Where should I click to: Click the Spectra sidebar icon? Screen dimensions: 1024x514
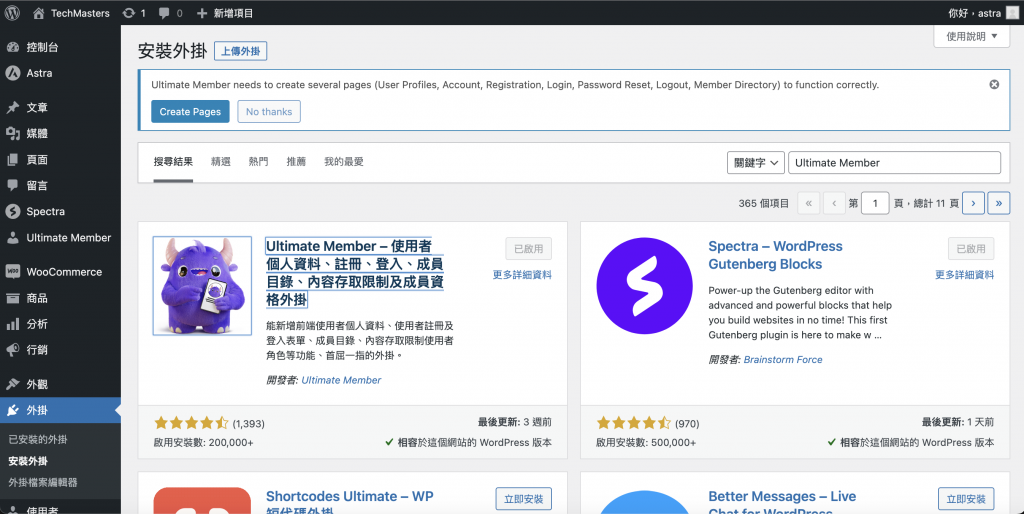pos(12,212)
